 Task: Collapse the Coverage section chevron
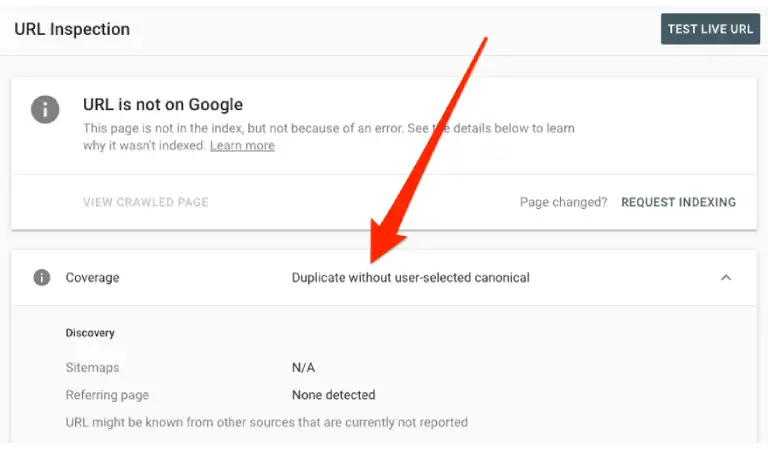tap(726, 277)
